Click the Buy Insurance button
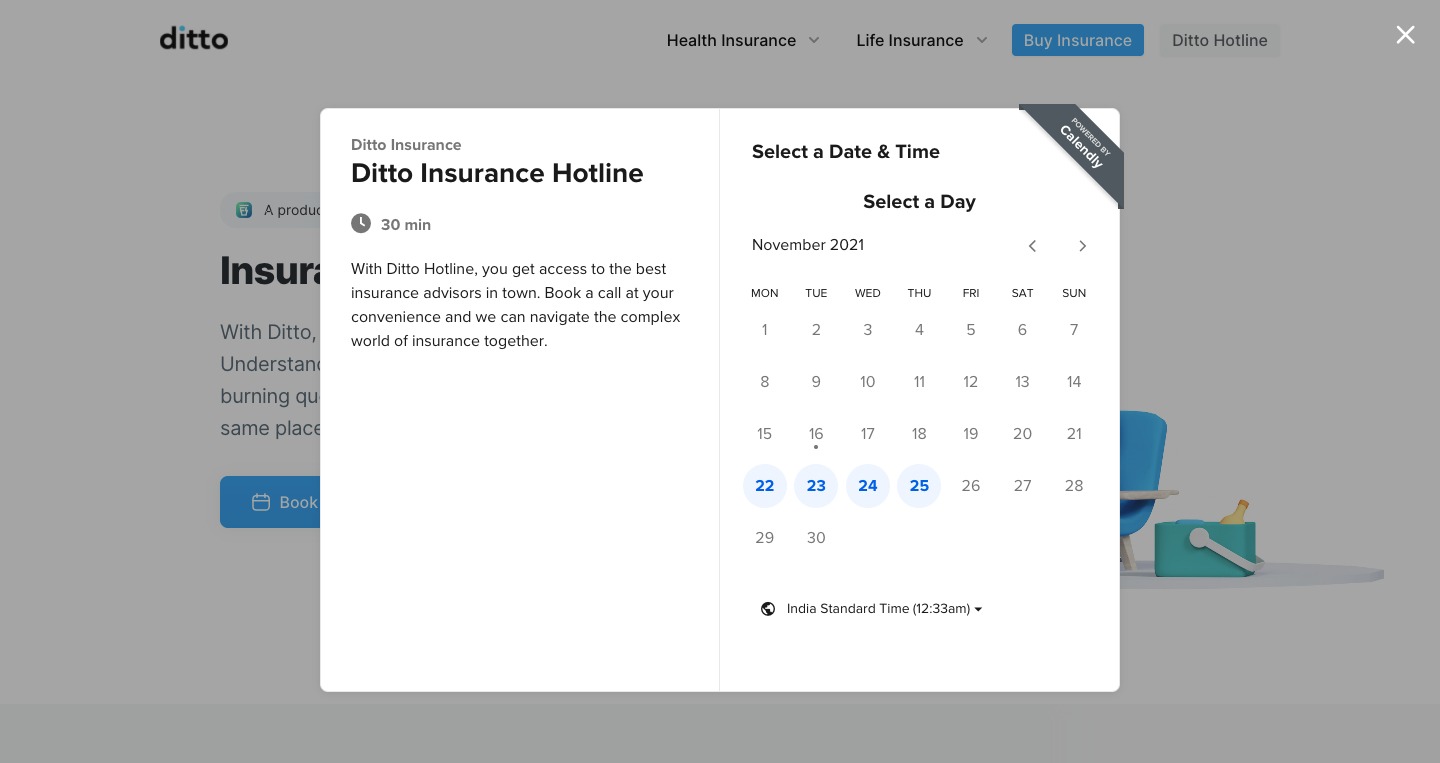Image resolution: width=1440 pixels, height=763 pixels. coord(1078,40)
